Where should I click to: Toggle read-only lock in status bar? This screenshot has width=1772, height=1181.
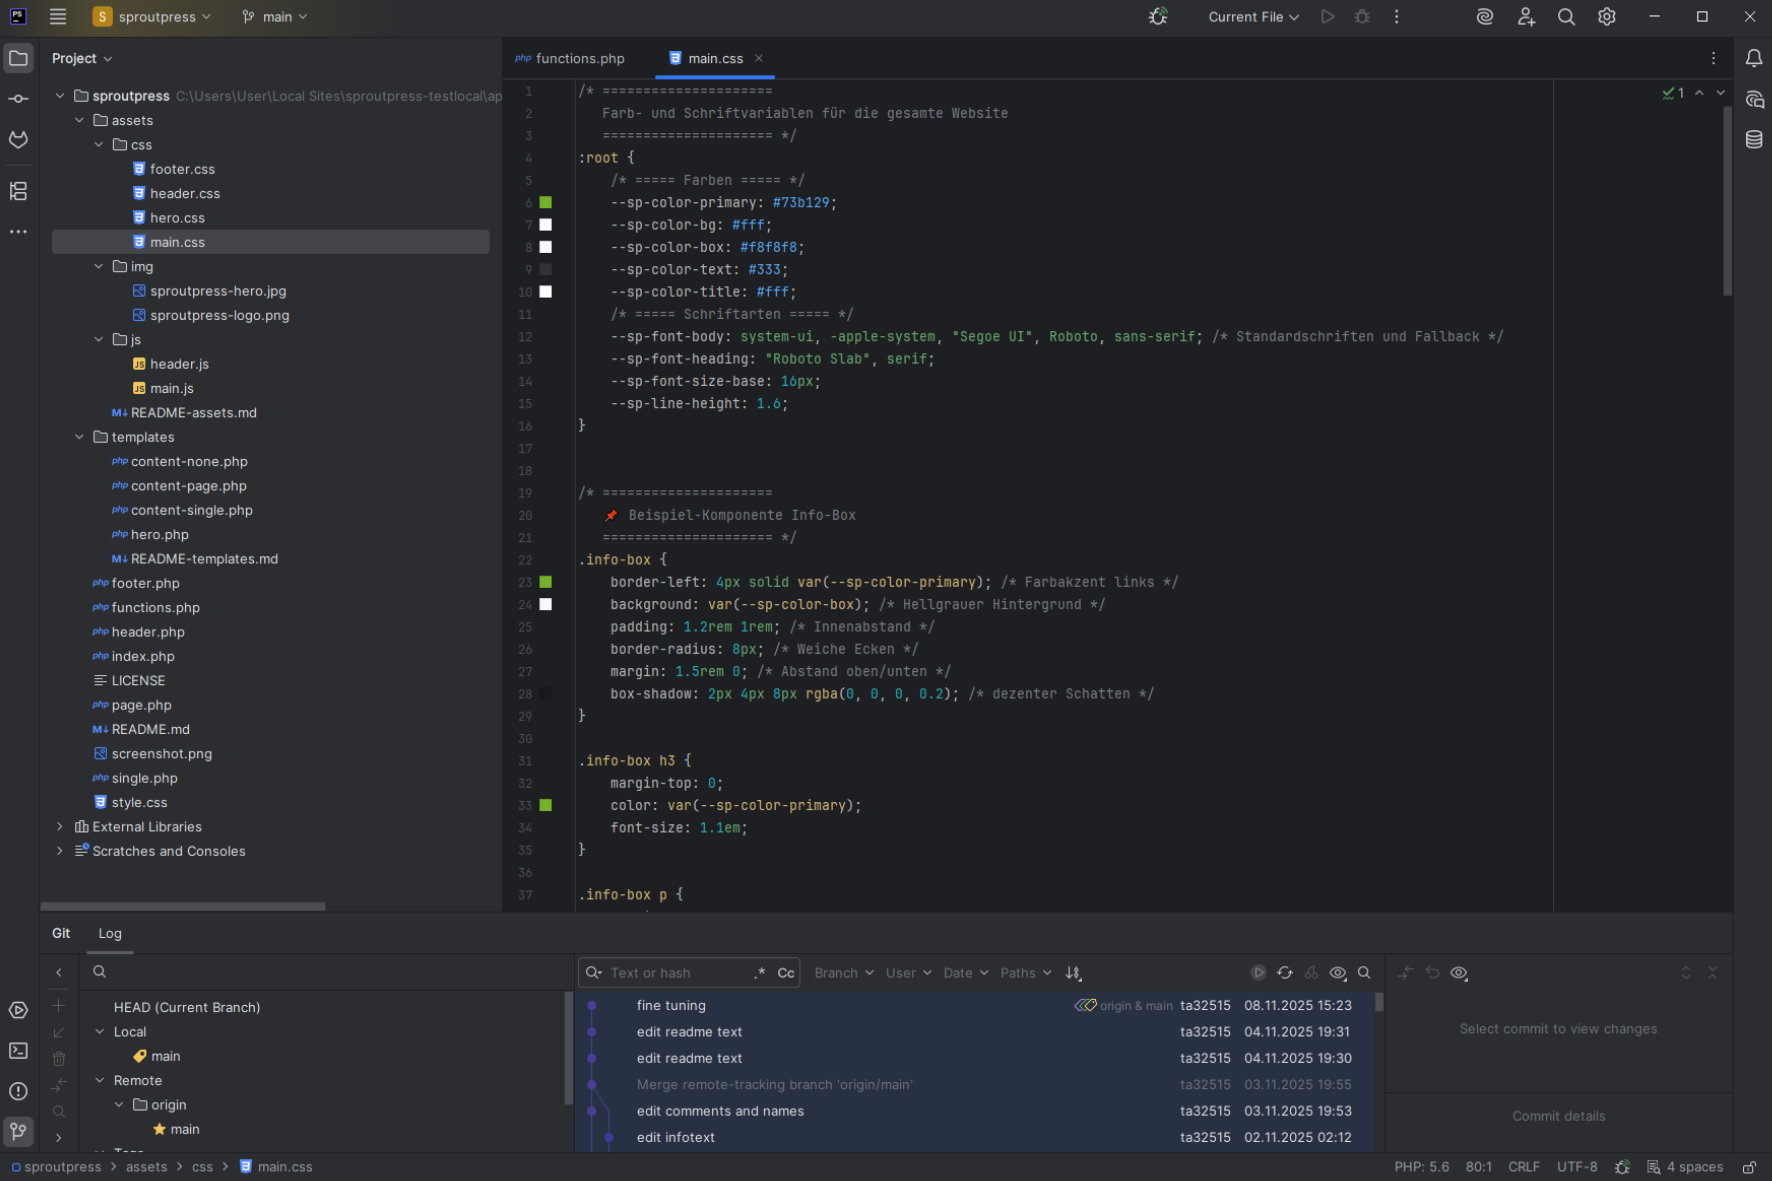click(1749, 1167)
